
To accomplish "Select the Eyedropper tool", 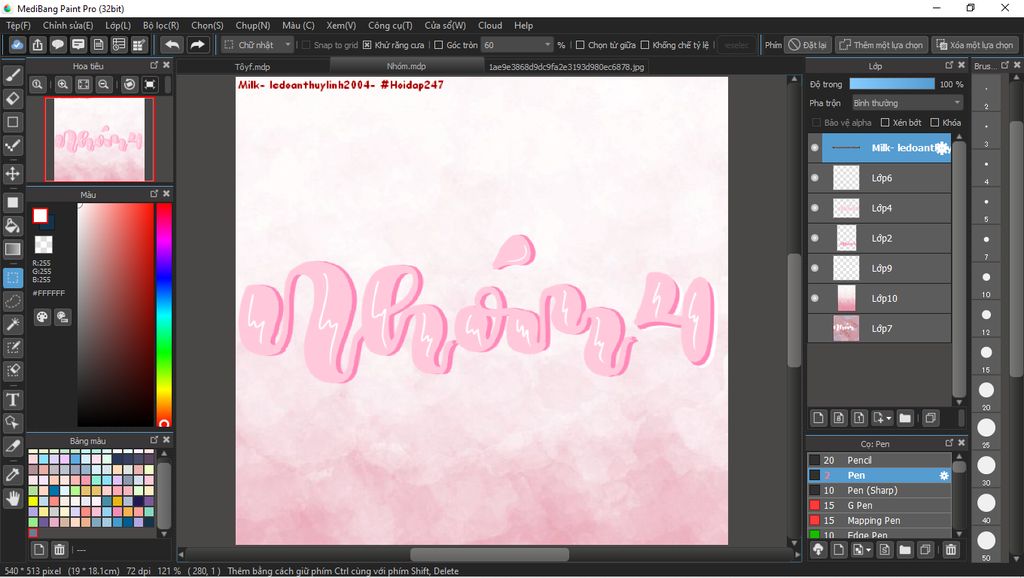I will click(12, 475).
